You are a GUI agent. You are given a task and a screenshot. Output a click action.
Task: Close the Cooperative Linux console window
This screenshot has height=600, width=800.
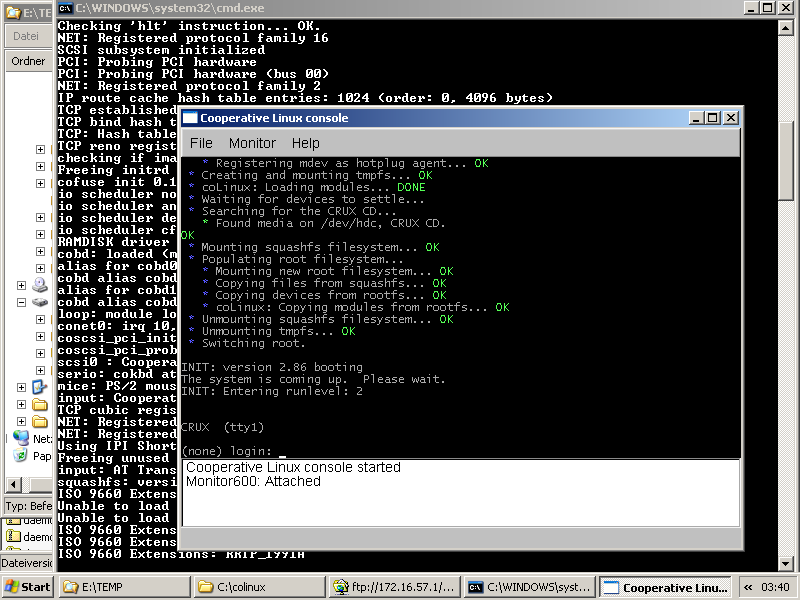point(731,118)
